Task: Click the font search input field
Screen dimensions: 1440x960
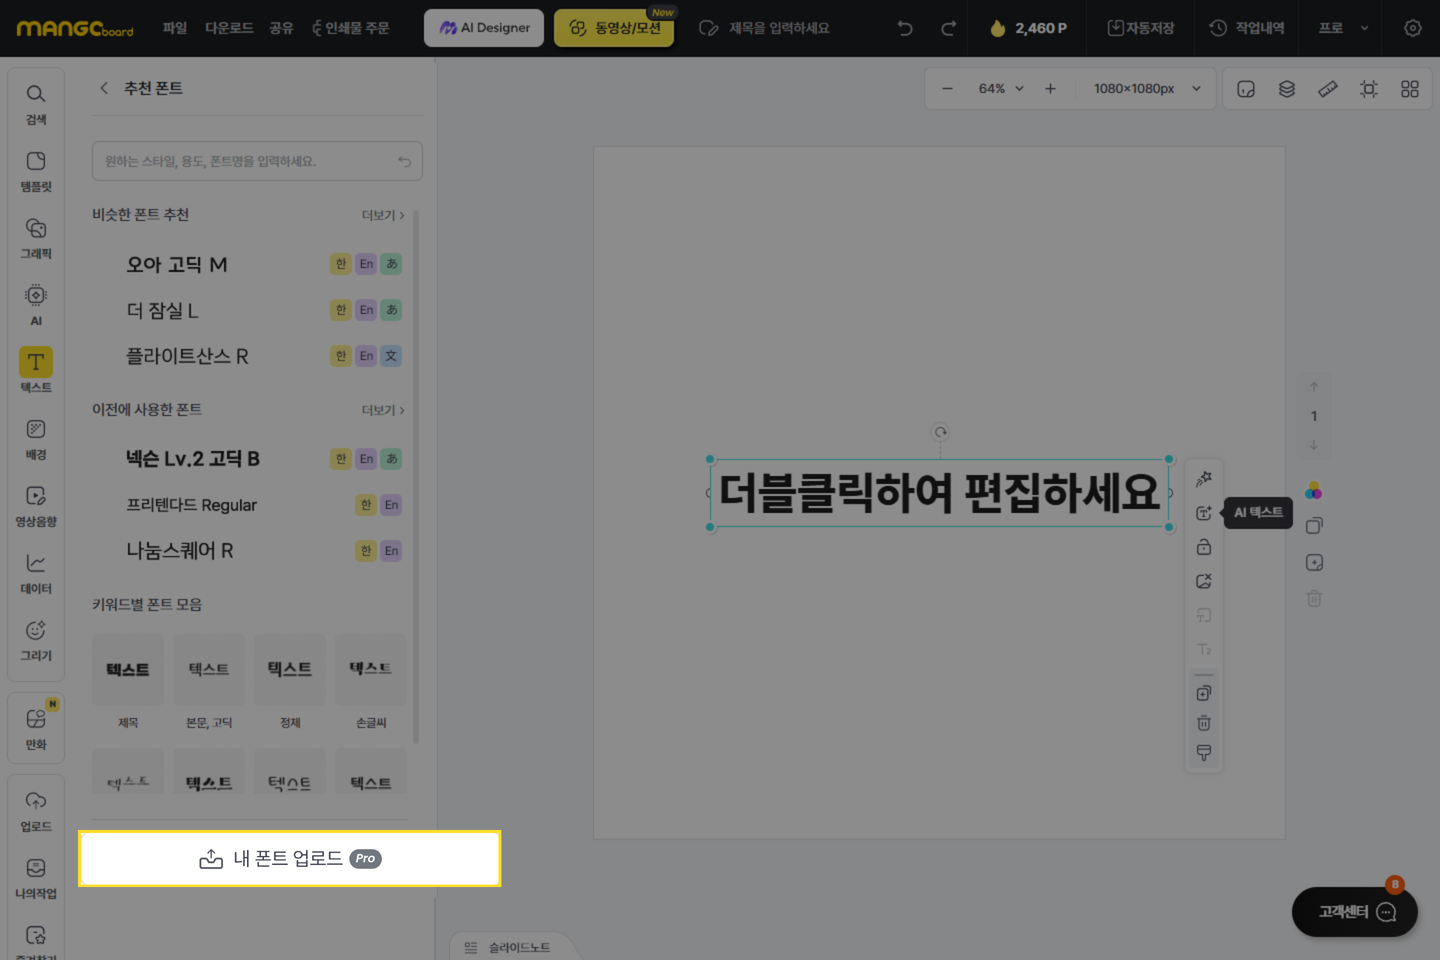Action: 257,161
